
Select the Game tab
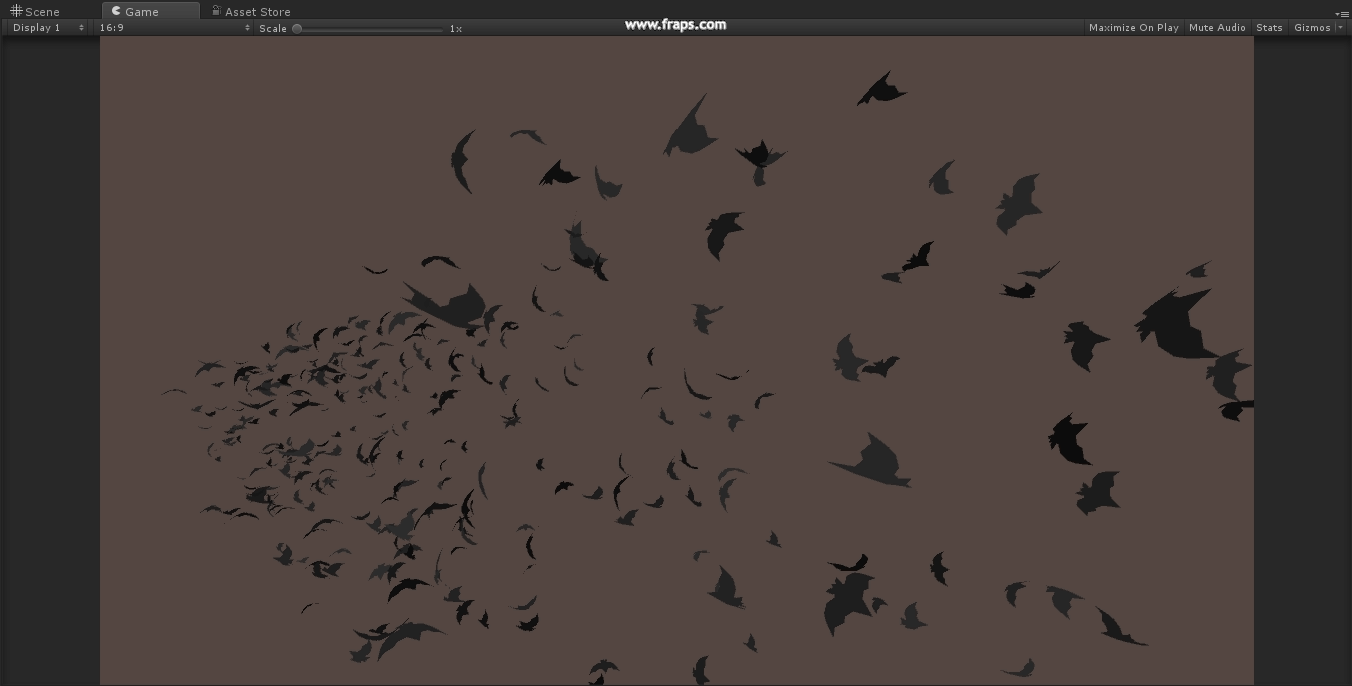(150, 11)
